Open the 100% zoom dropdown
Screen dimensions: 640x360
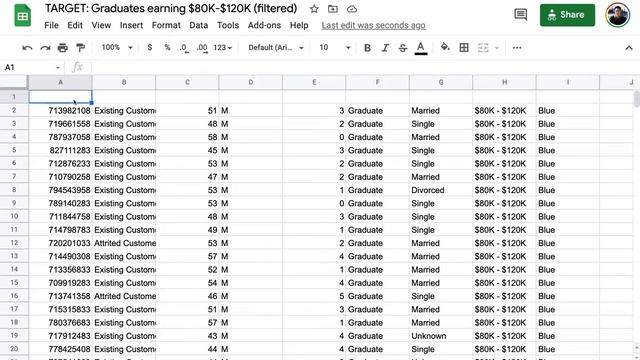[x=117, y=48]
